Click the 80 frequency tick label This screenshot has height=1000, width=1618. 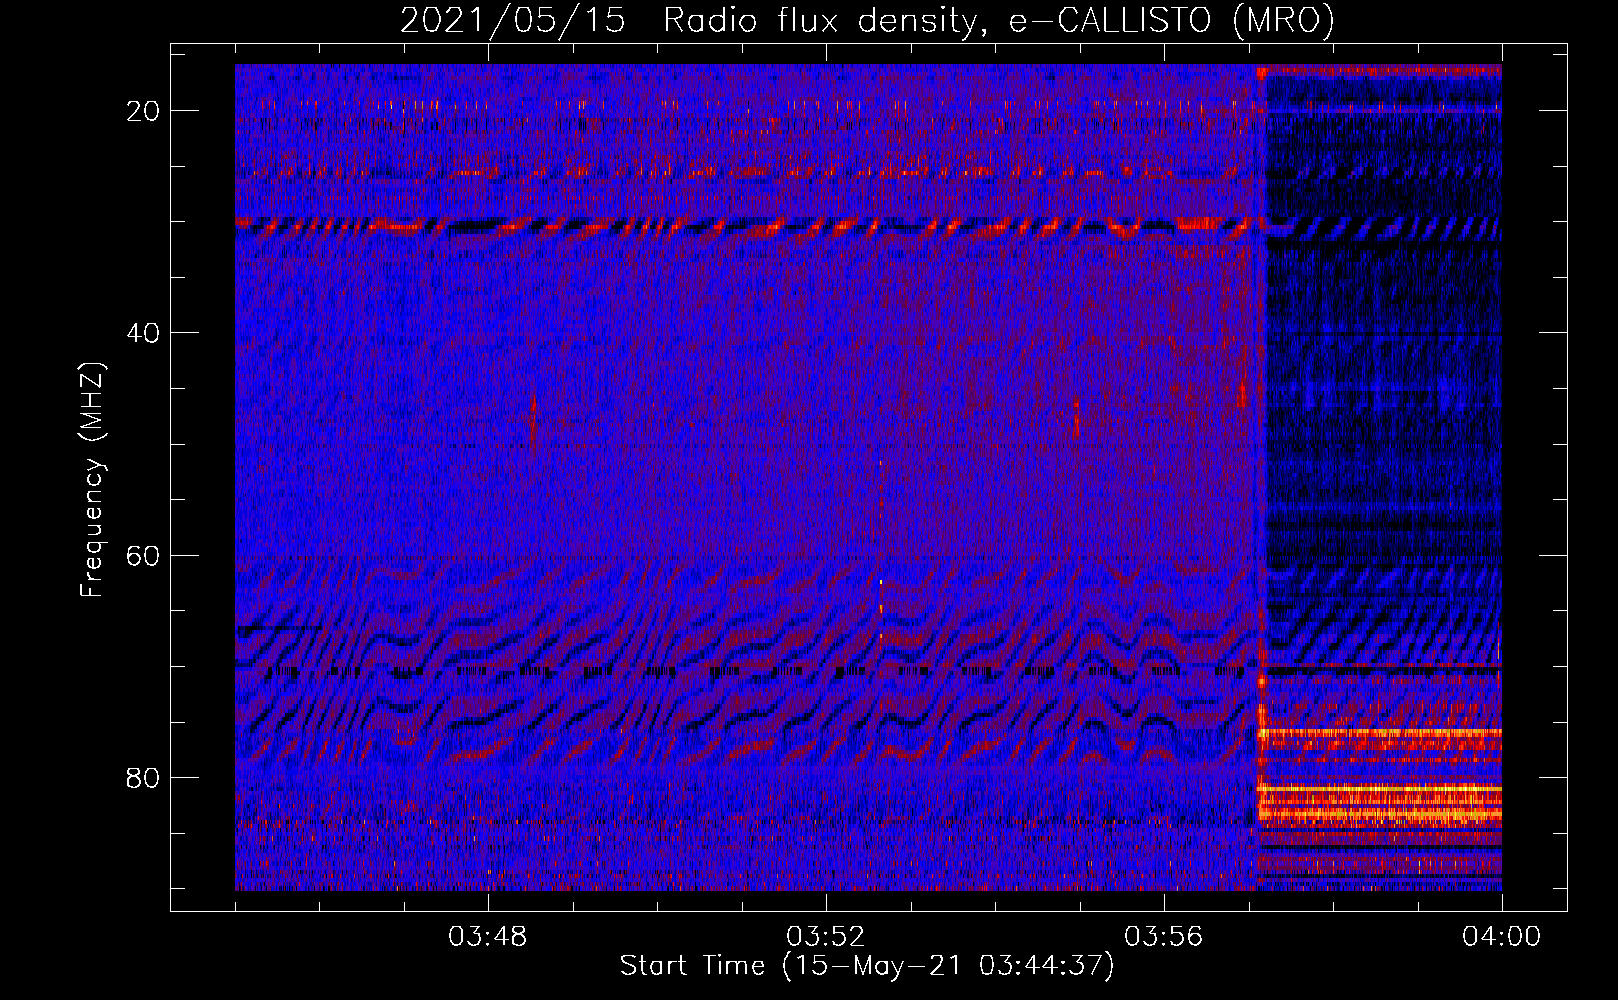pos(144,778)
